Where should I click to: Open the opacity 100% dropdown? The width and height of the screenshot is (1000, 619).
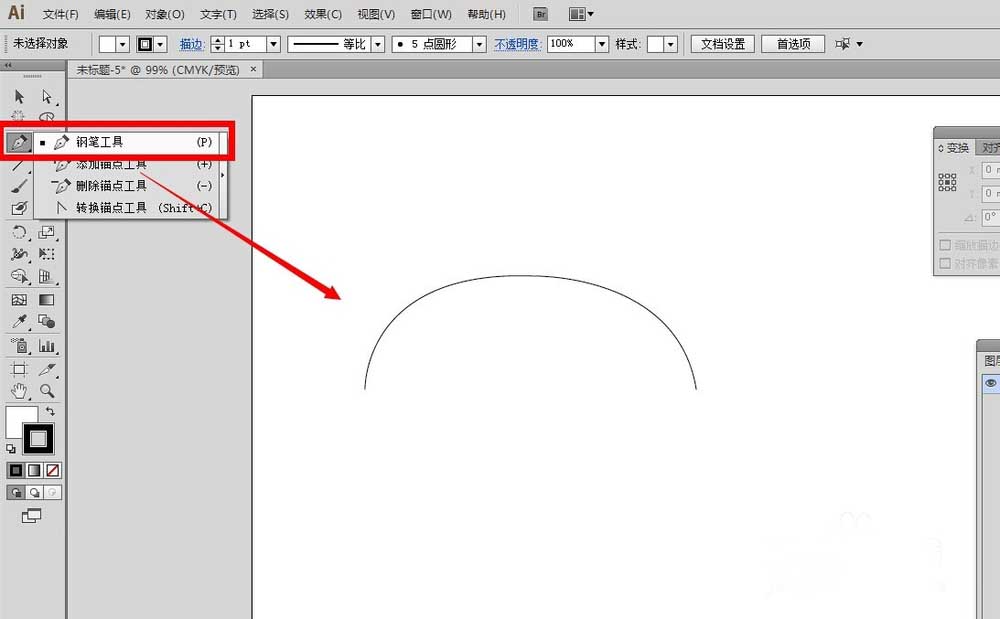(x=601, y=44)
